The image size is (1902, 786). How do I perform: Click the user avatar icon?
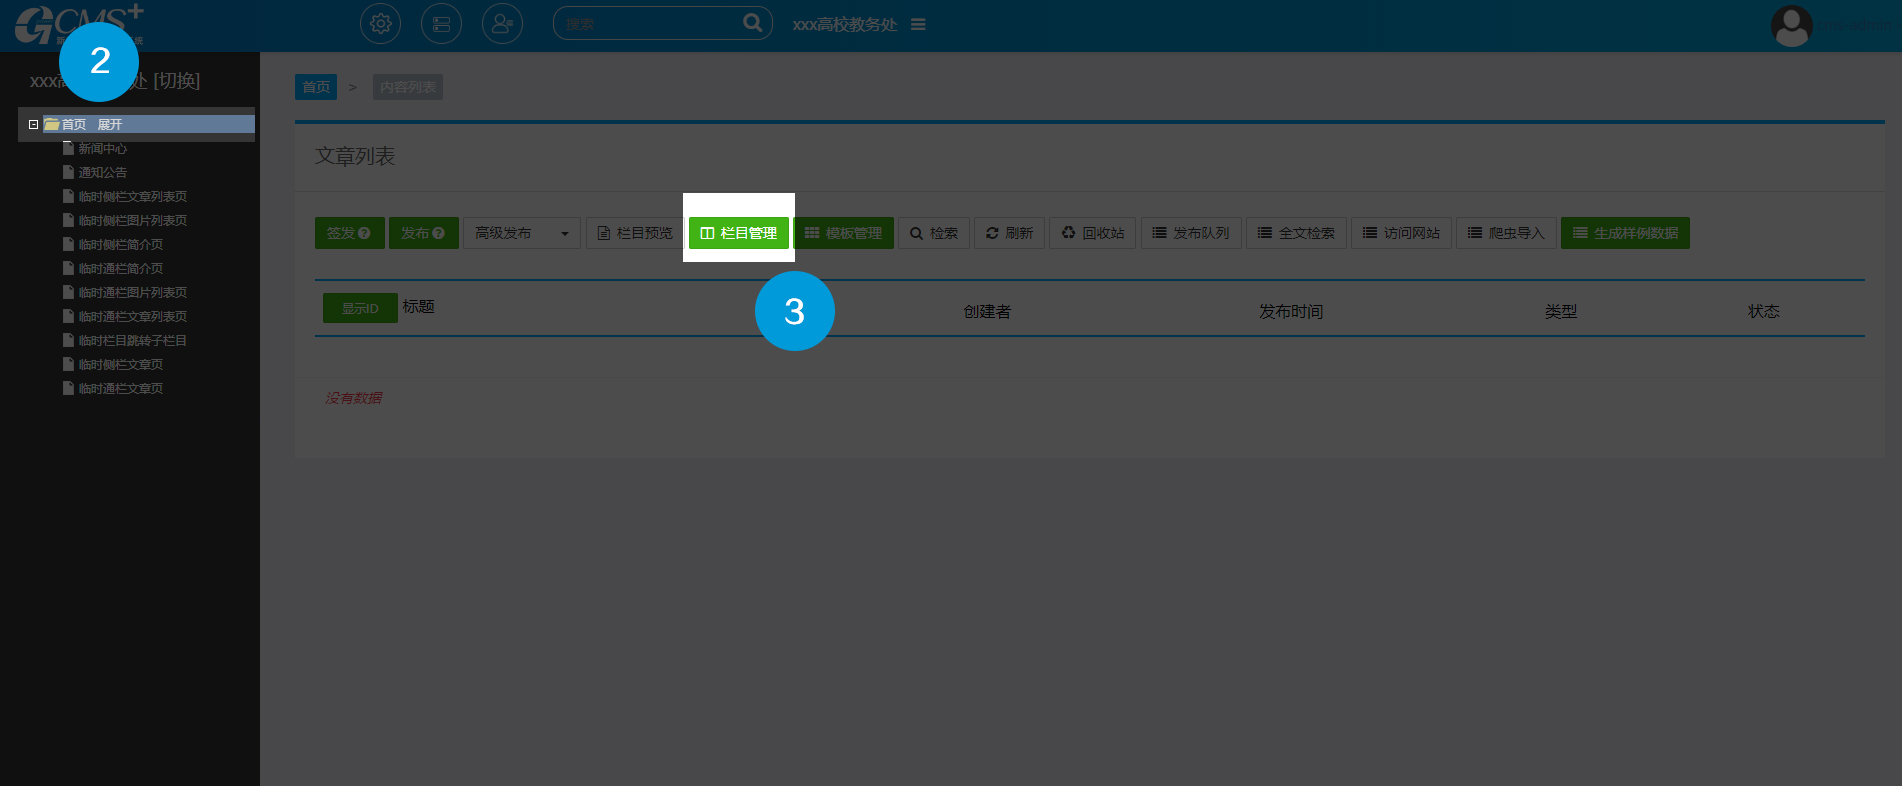coord(1791,25)
